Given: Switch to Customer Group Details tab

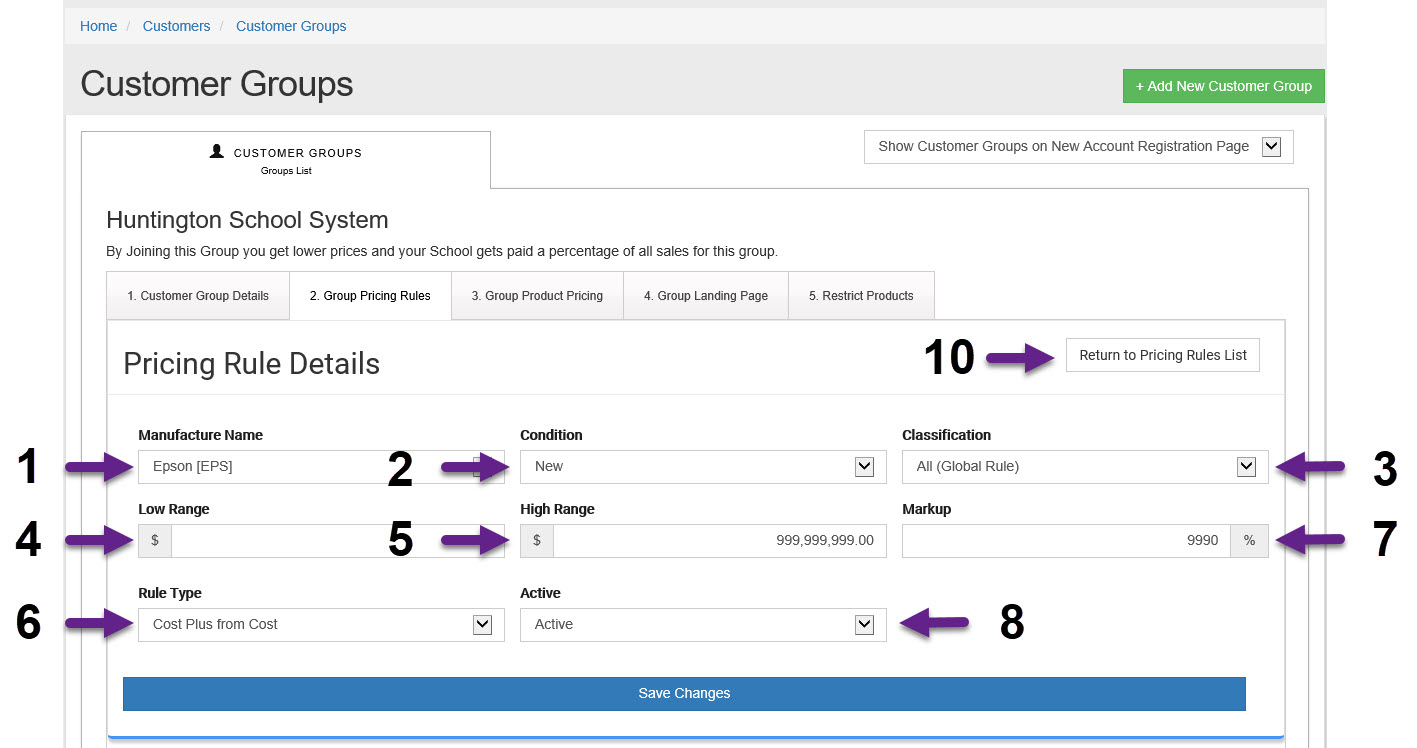Looking at the screenshot, I should point(198,296).
